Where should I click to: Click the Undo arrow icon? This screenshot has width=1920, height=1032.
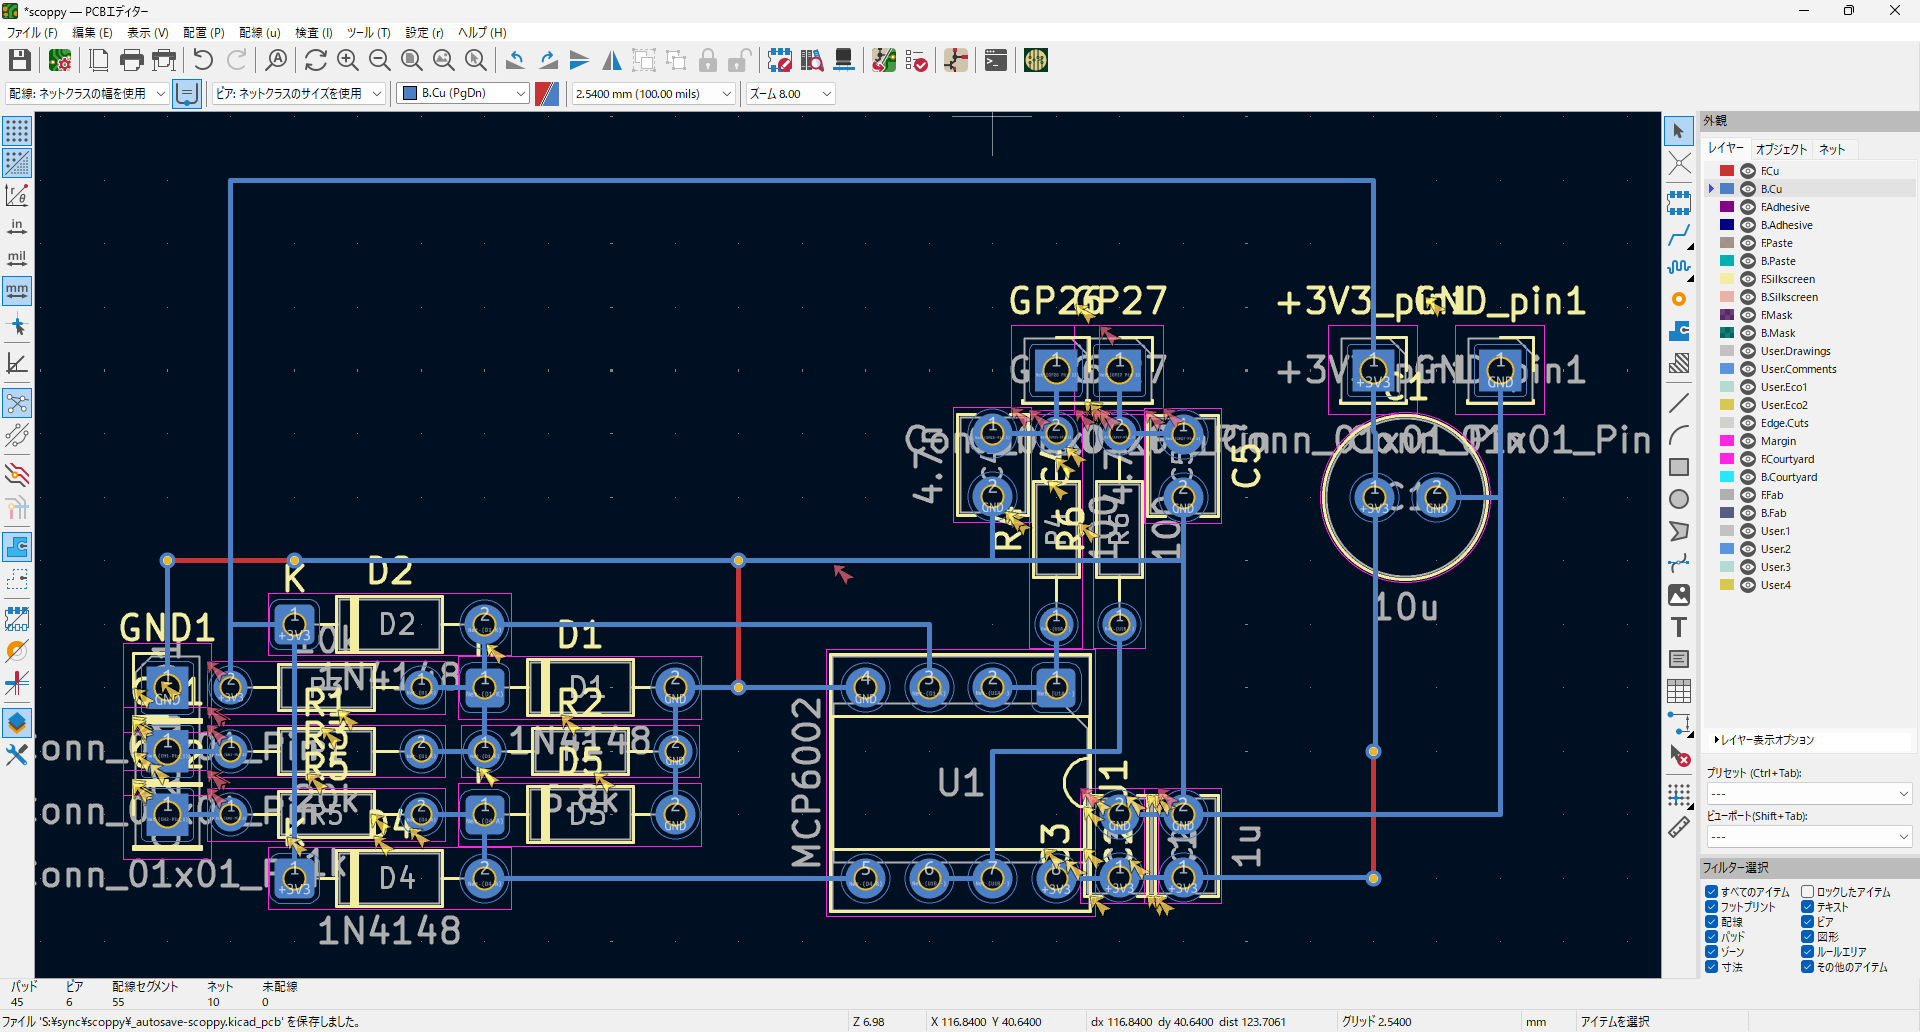203,60
